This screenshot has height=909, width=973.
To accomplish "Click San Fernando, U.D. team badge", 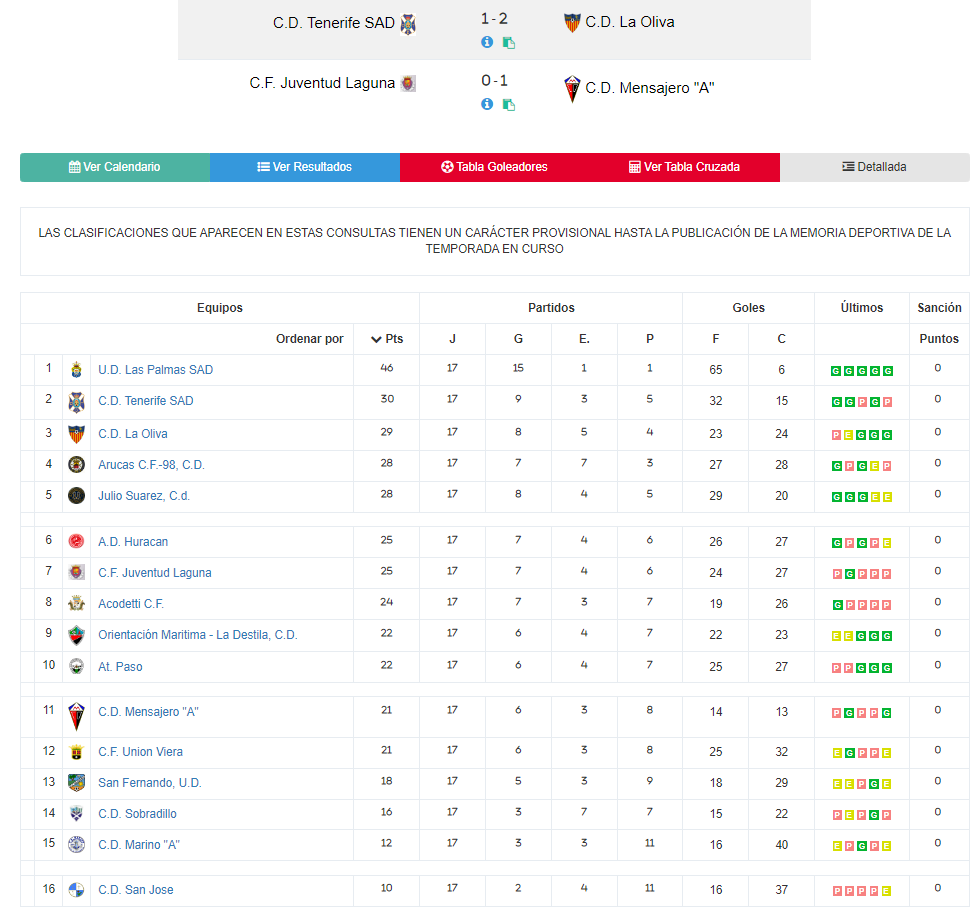I will [76, 782].
